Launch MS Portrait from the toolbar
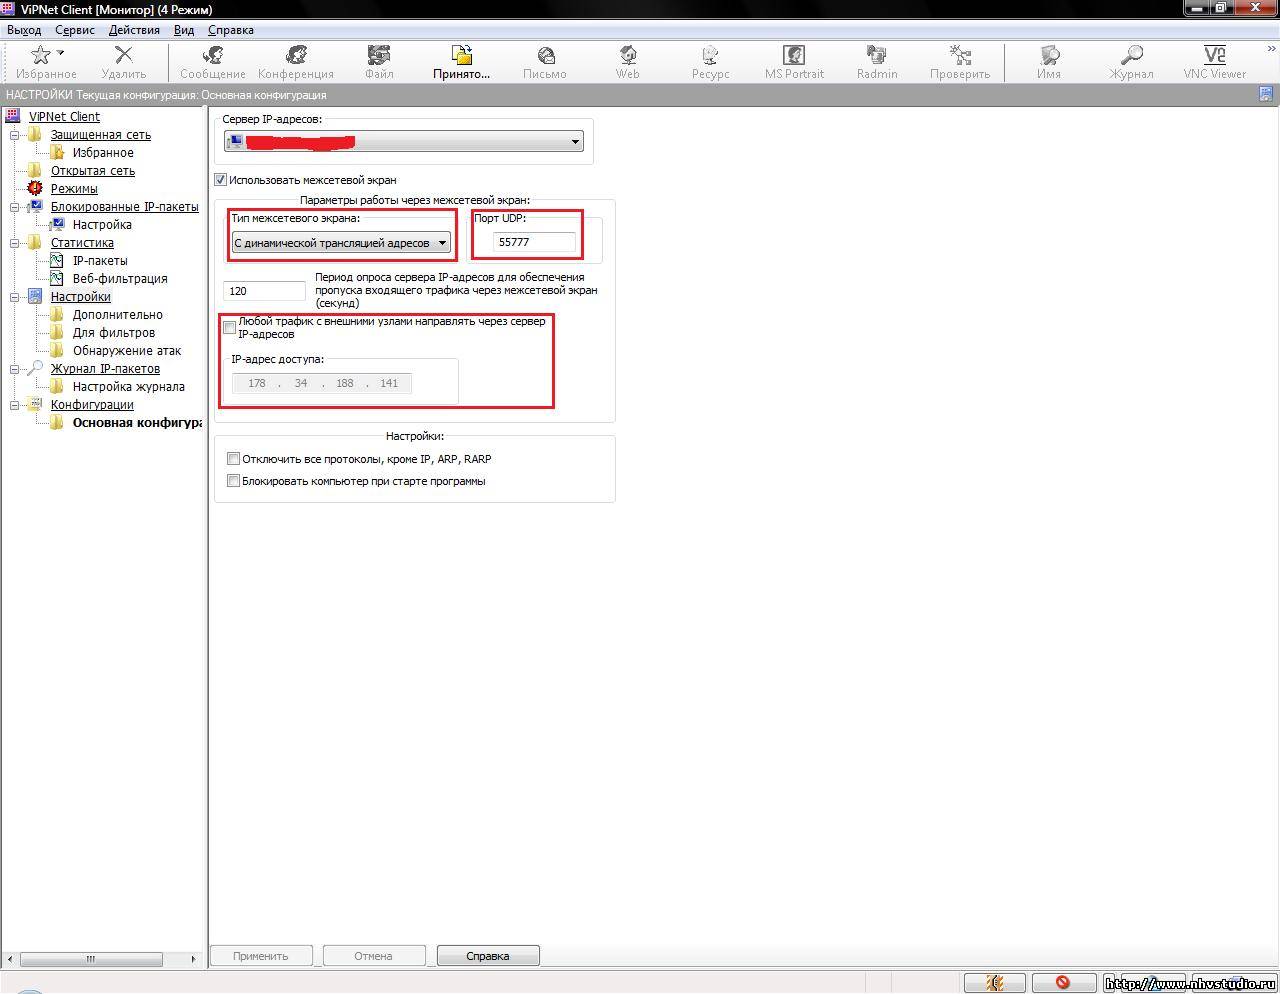The height and width of the screenshot is (994, 1280). (794, 55)
